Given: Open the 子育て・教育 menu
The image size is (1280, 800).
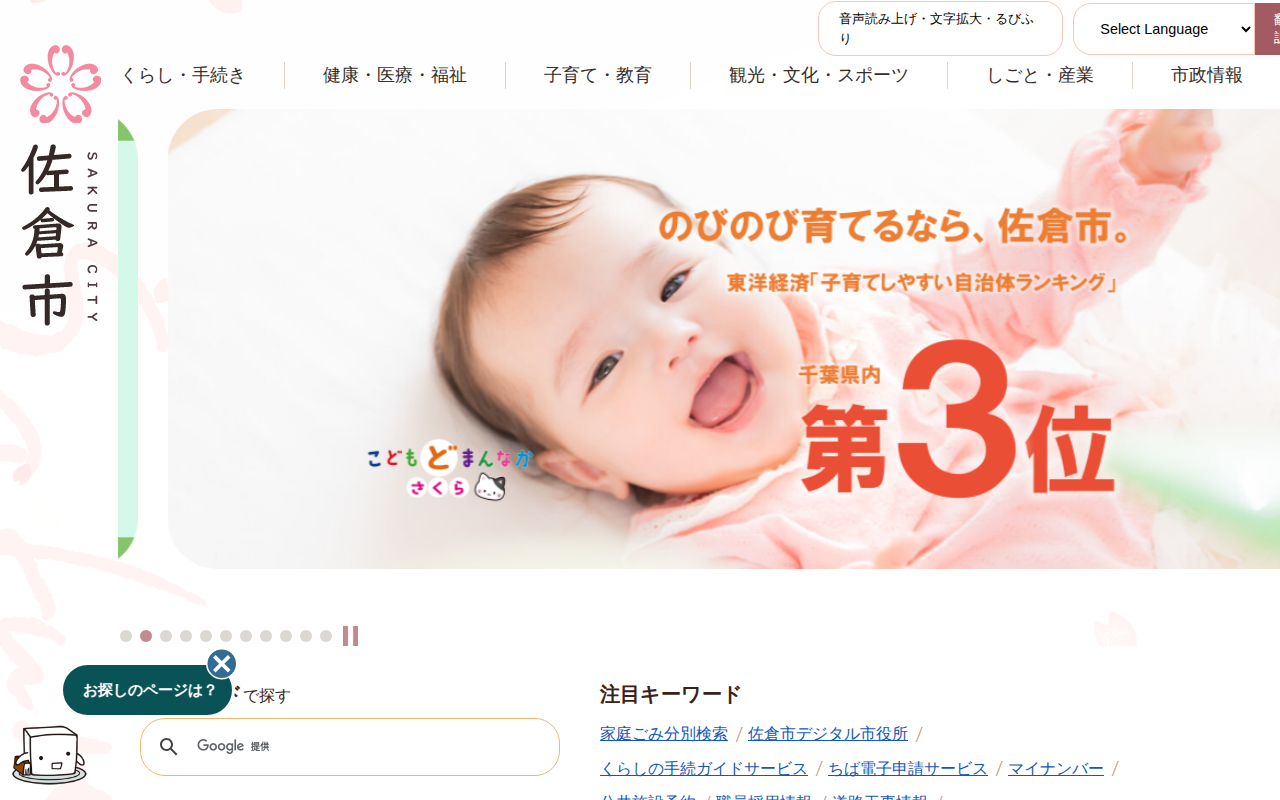Looking at the screenshot, I should (x=598, y=75).
